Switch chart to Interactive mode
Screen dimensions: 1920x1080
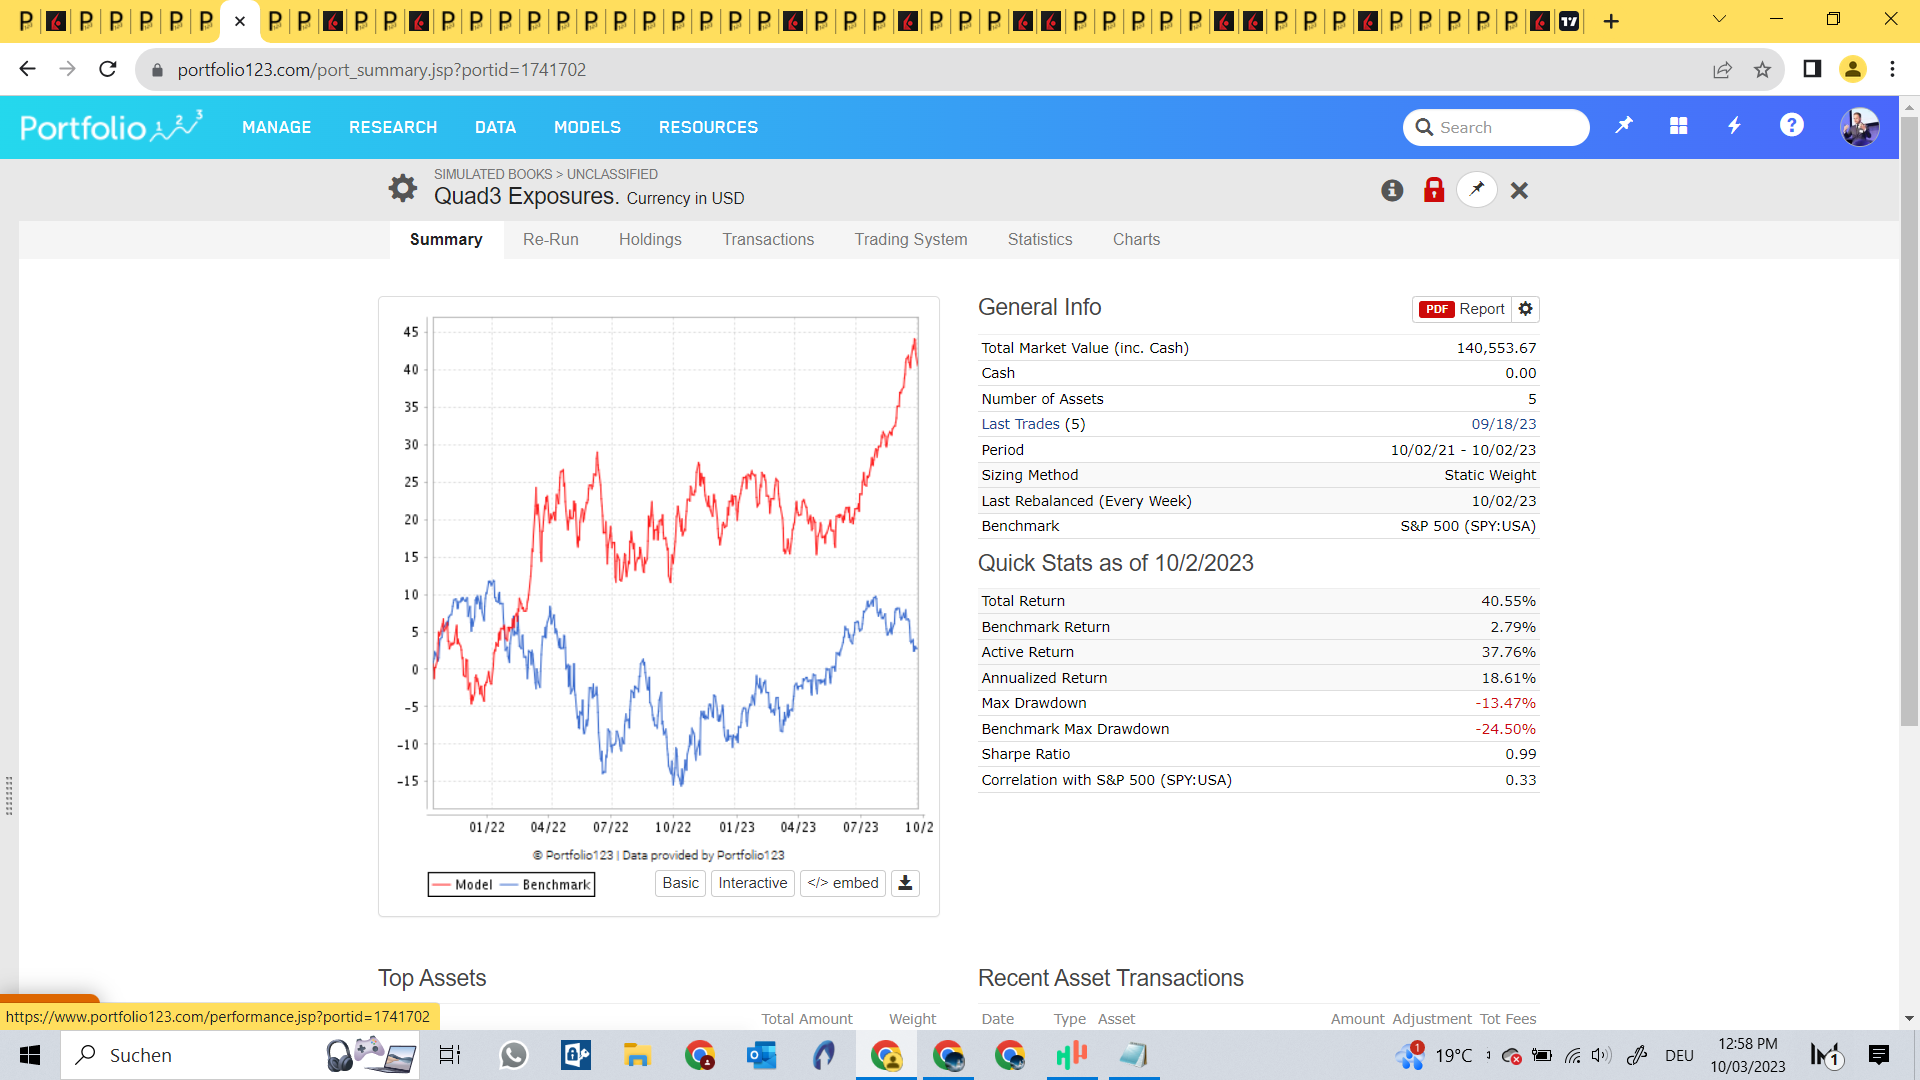pos(752,883)
